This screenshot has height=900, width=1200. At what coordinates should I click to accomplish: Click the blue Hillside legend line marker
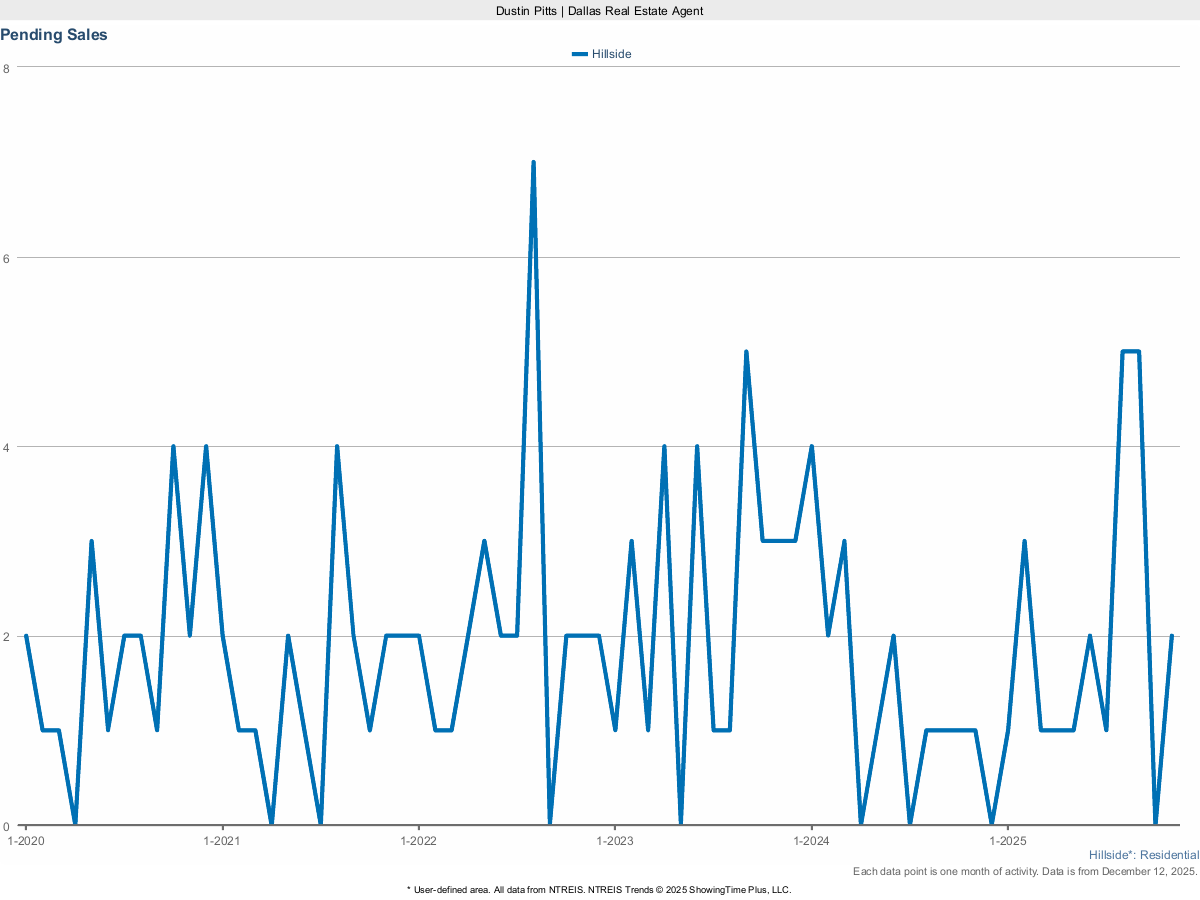tap(580, 53)
